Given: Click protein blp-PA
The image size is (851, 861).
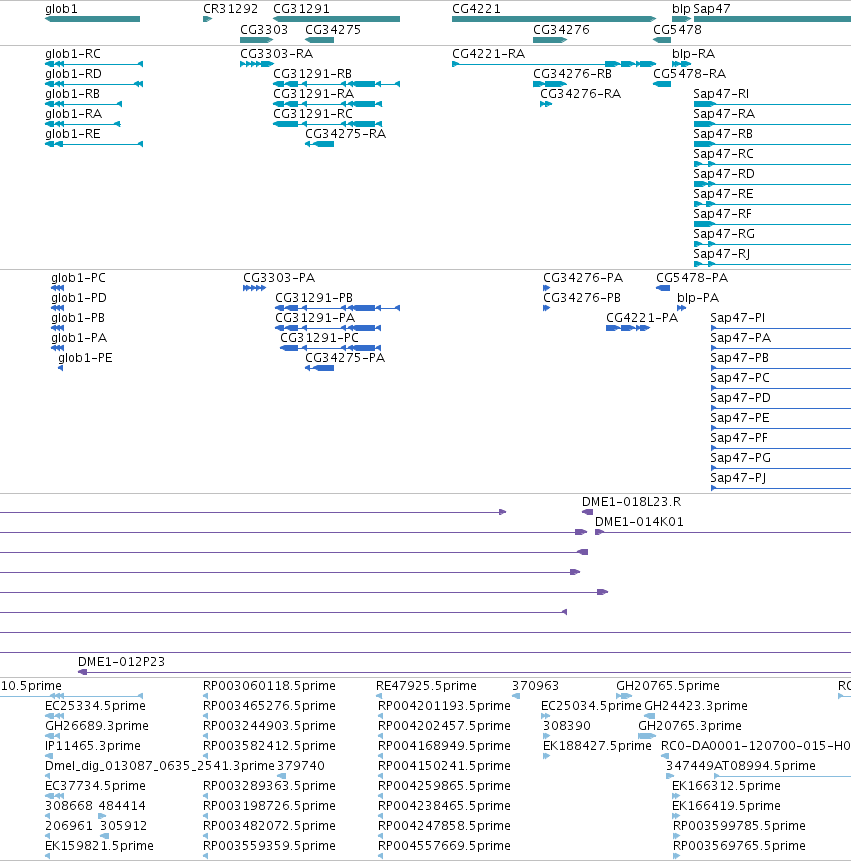Looking at the screenshot, I should pyautogui.click(x=698, y=298).
